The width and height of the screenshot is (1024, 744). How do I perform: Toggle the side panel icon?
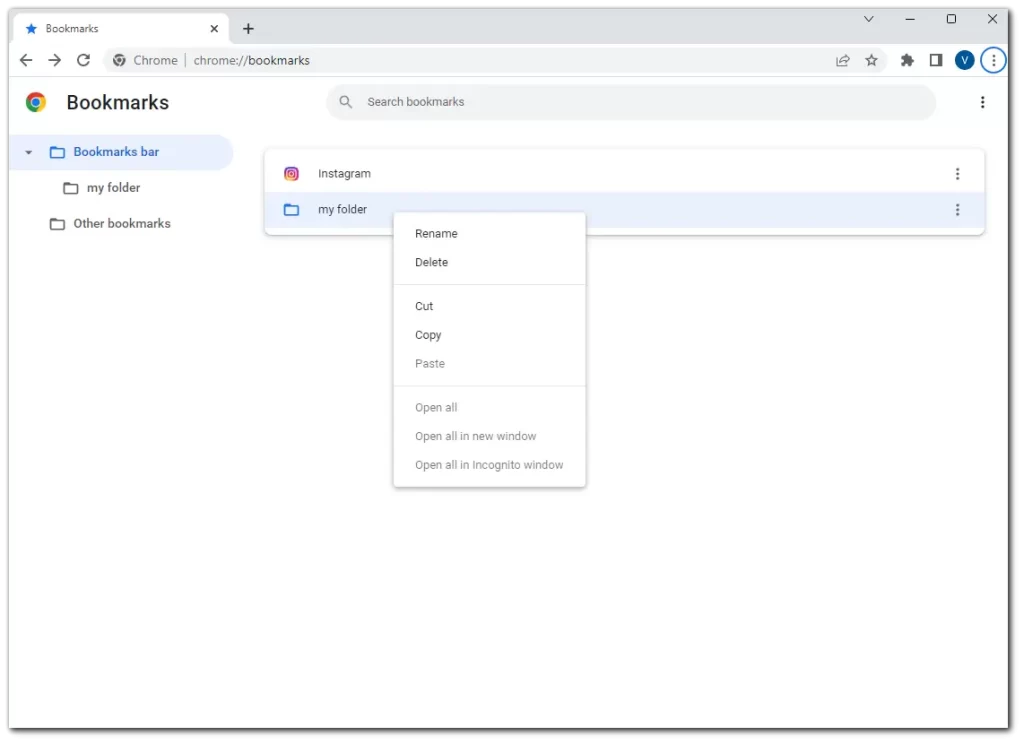coord(936,60)
